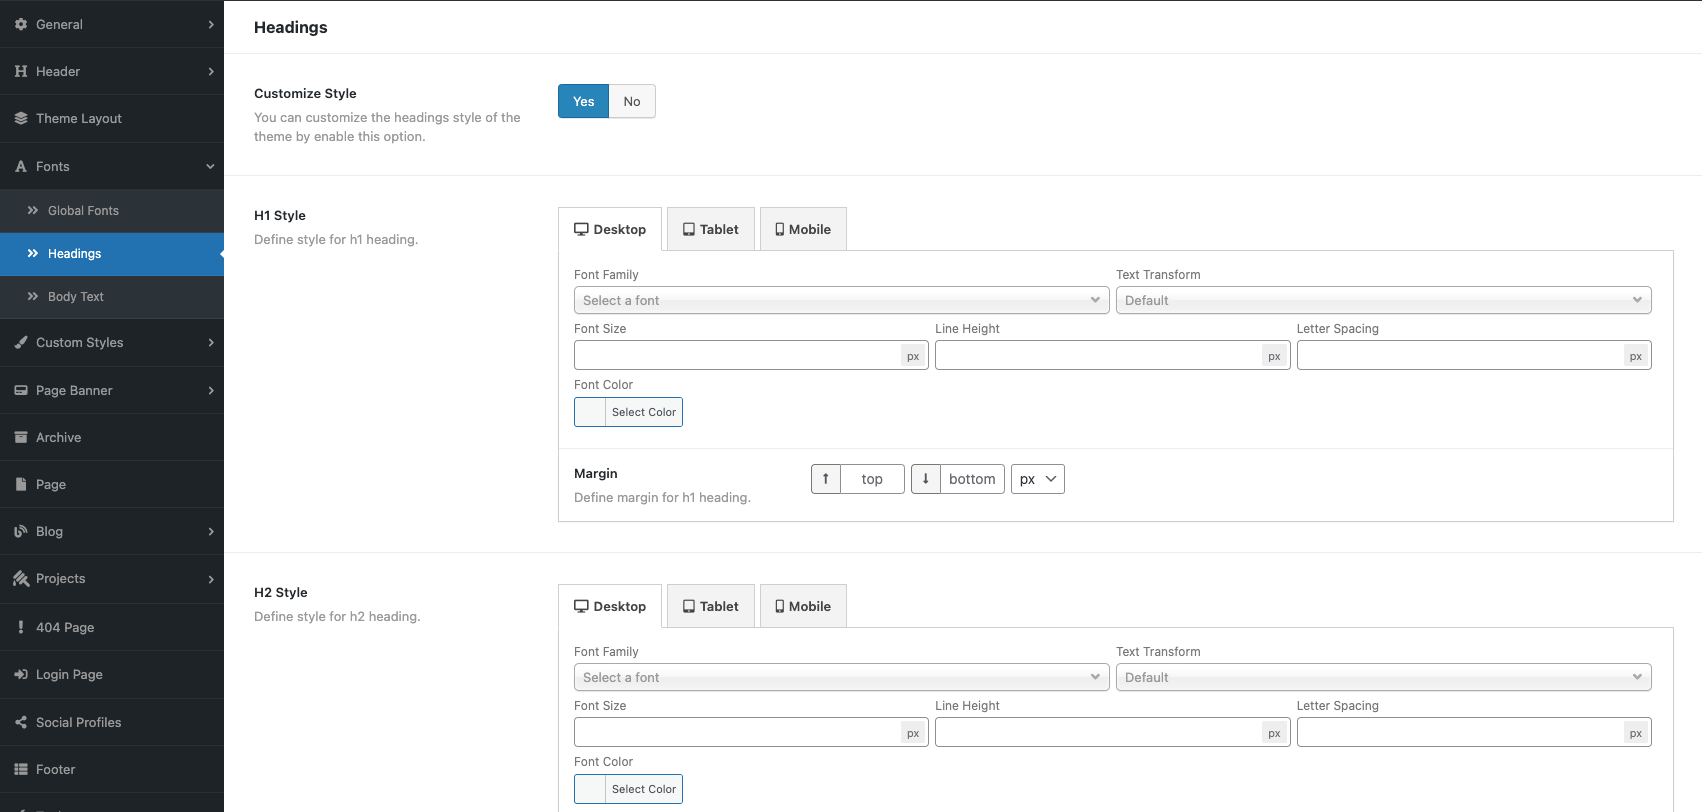Open H2 Text Transform dropdown
The width and height of the screenshot is (1702, 812).
tap(1383, 677)
